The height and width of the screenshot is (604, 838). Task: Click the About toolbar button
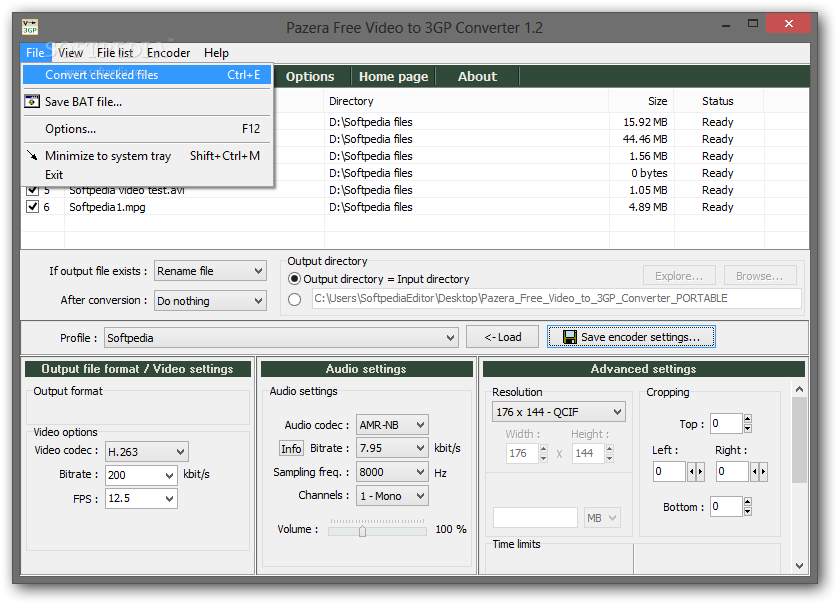(x=477, y=76)
